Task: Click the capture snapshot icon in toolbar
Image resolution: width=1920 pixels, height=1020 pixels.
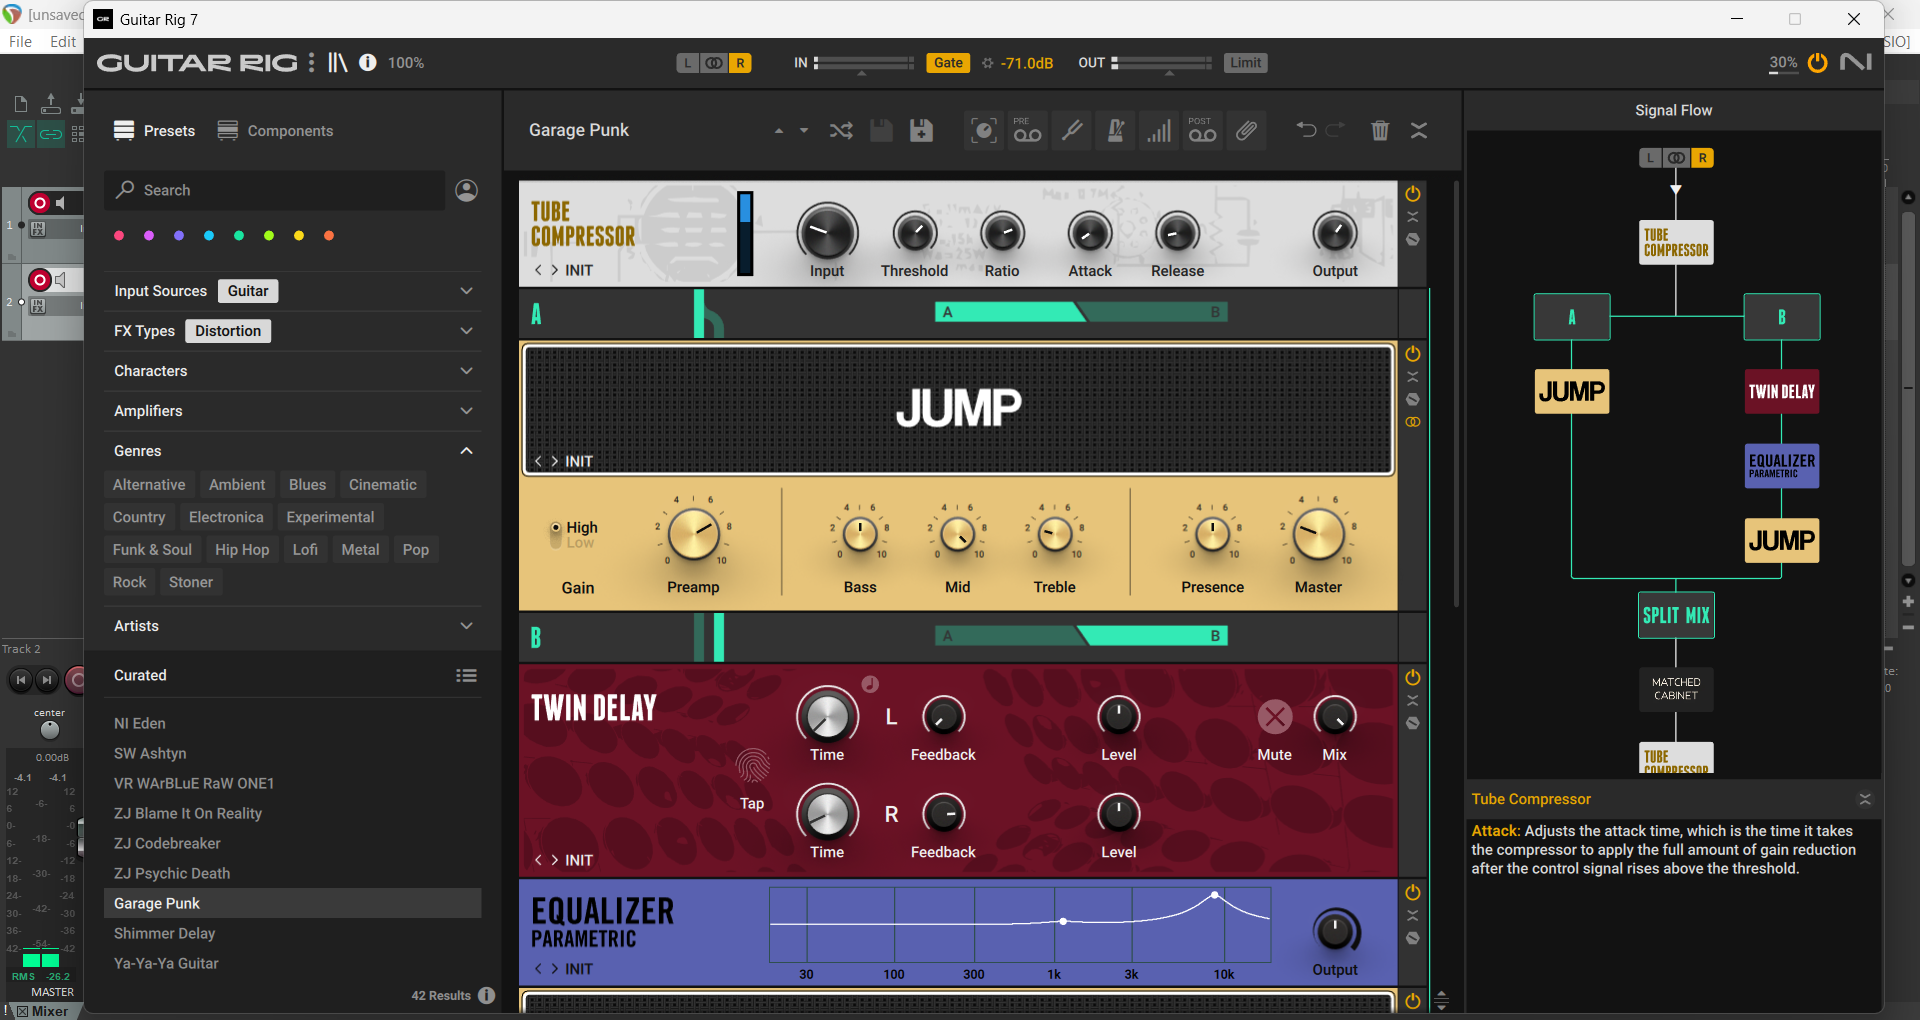Action: click(x=984, y=131)
